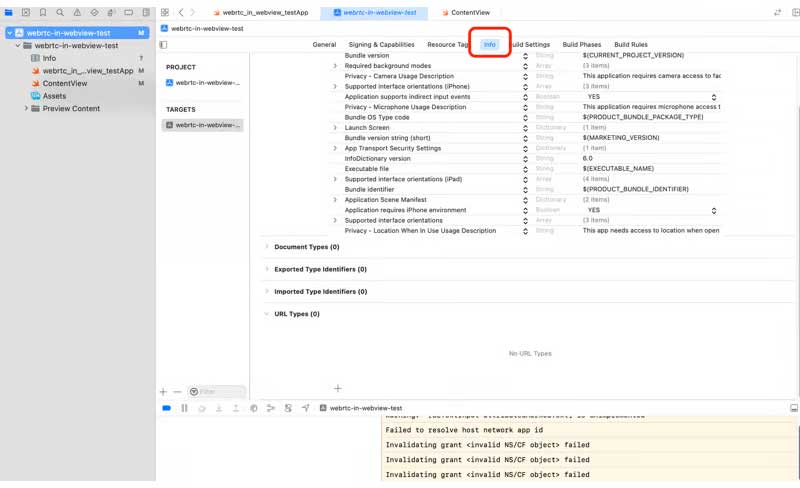Select the target under TARGETS heading
This screenshot has height=488, width=800.
203,125
